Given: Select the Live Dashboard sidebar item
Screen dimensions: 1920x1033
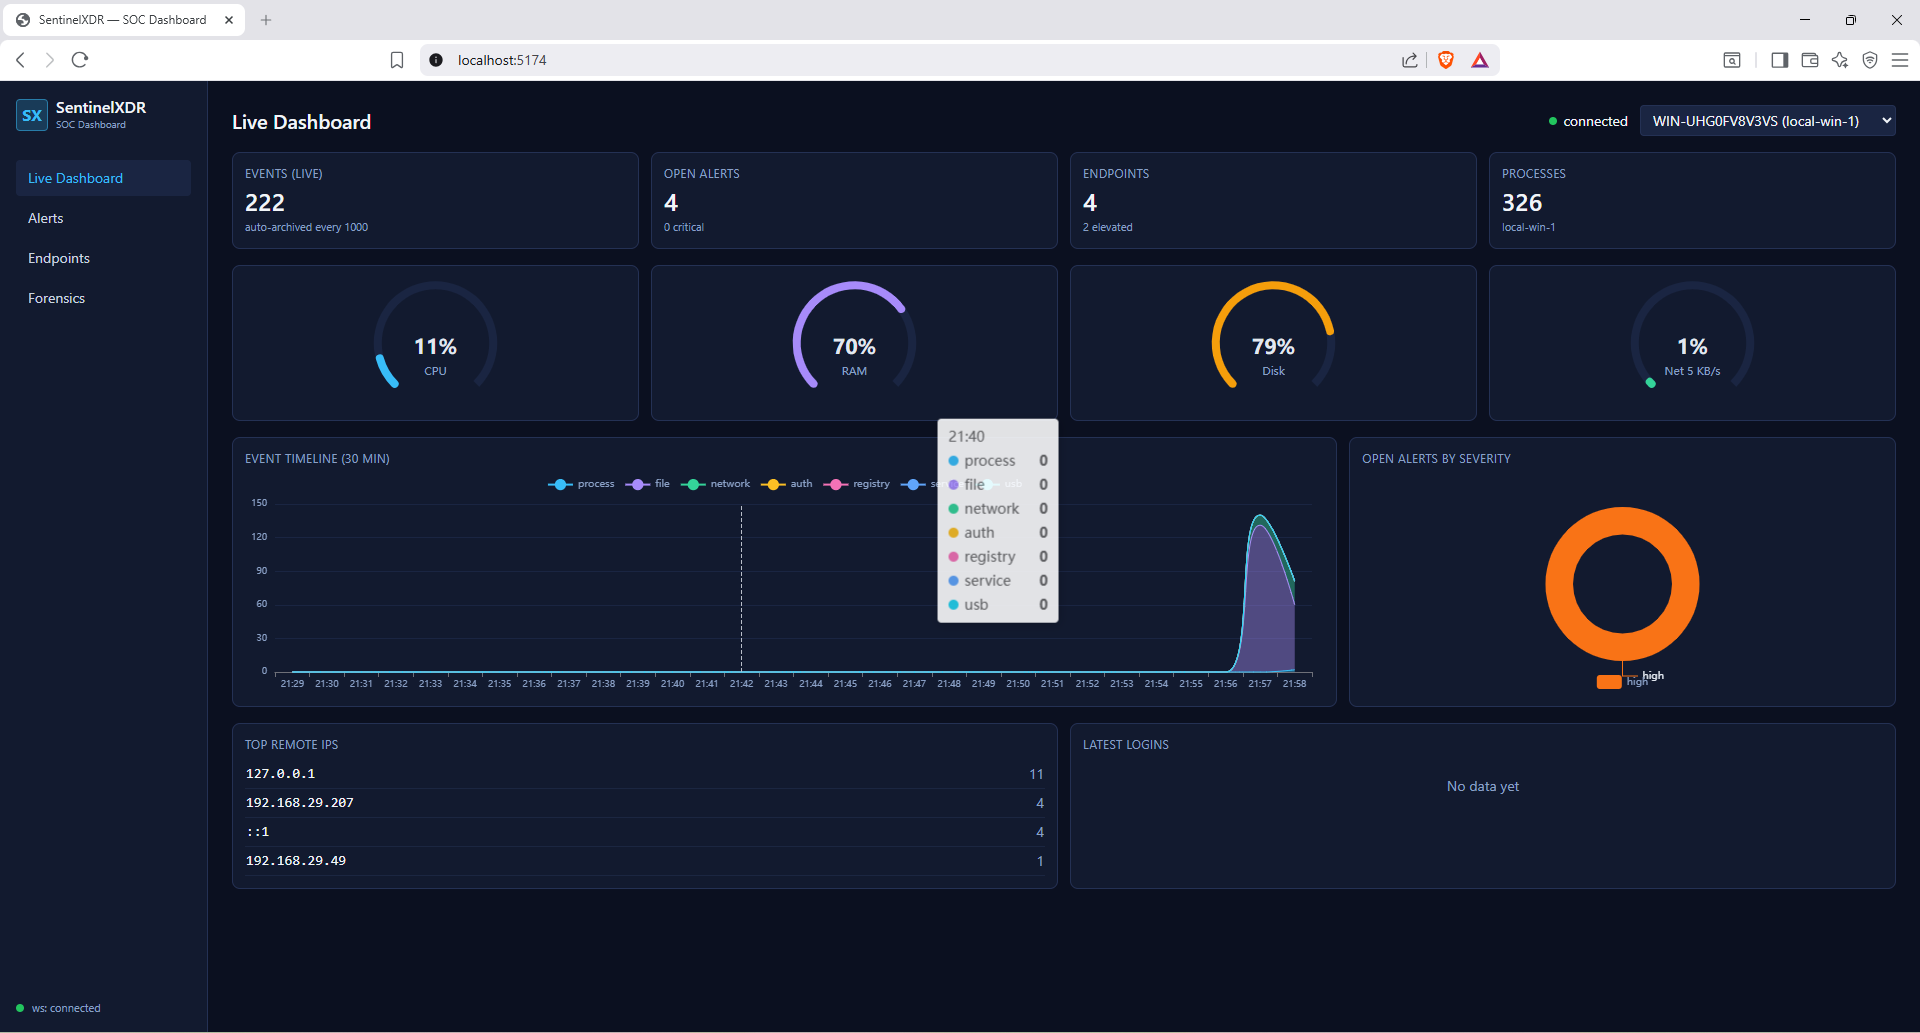Looking at the screenshot, I should pos(103,178).
